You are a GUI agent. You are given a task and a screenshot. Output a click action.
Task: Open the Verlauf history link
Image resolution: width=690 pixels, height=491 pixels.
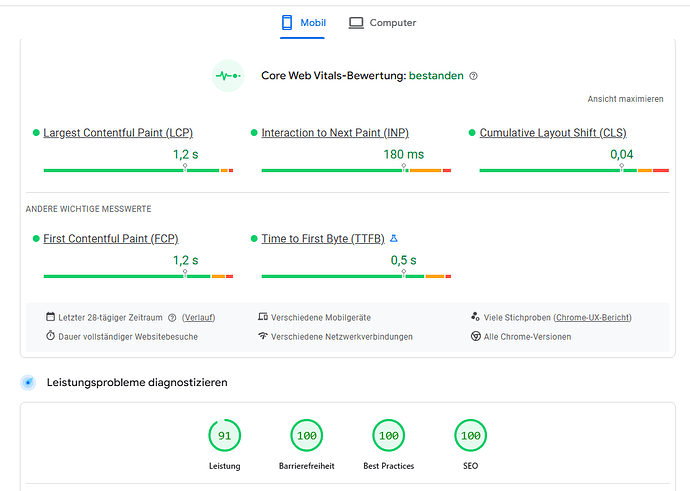point(198,318)
